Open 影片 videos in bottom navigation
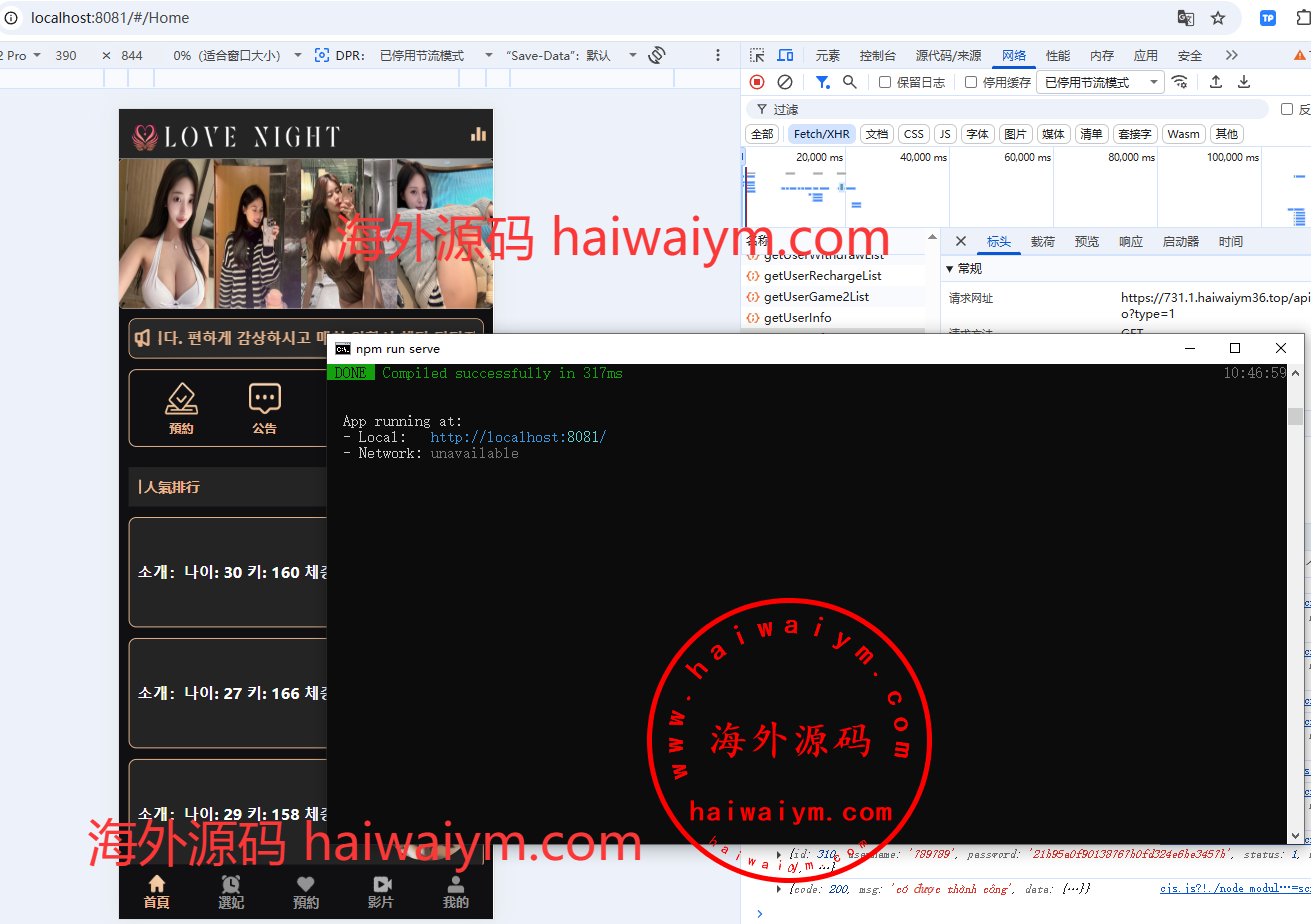 381,892
